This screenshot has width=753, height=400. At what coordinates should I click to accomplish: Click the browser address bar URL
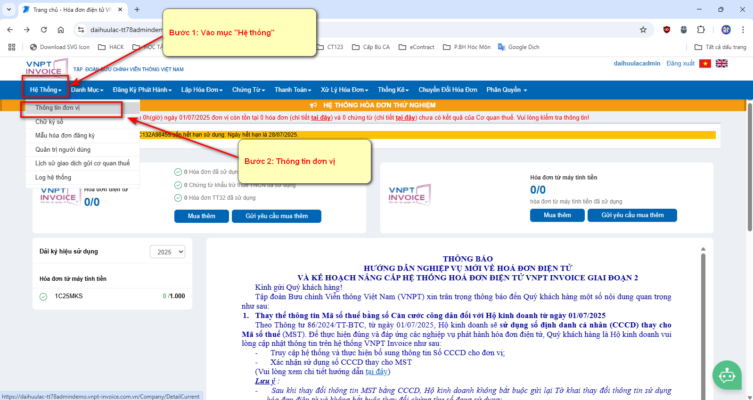(x=126, y=30)
